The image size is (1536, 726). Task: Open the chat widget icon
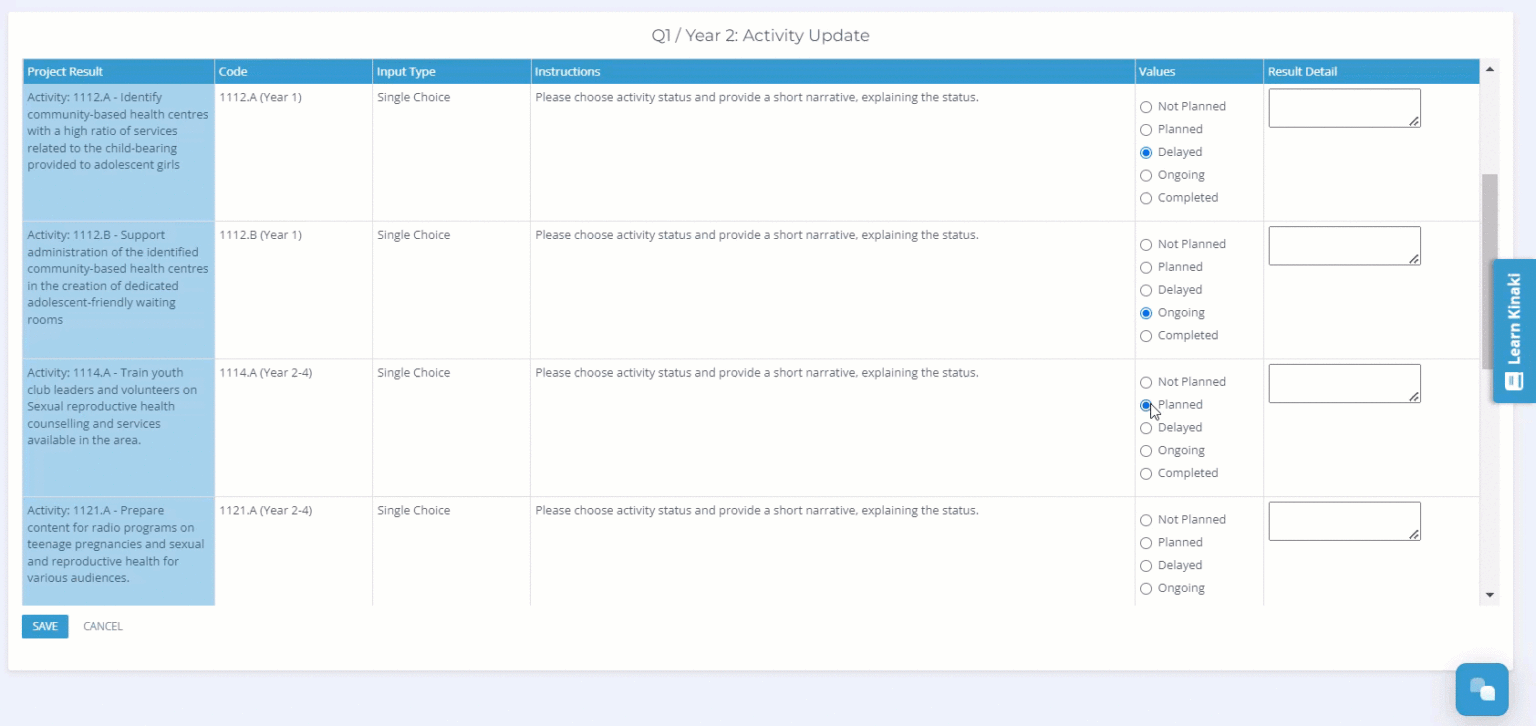tap(1481, 689)
